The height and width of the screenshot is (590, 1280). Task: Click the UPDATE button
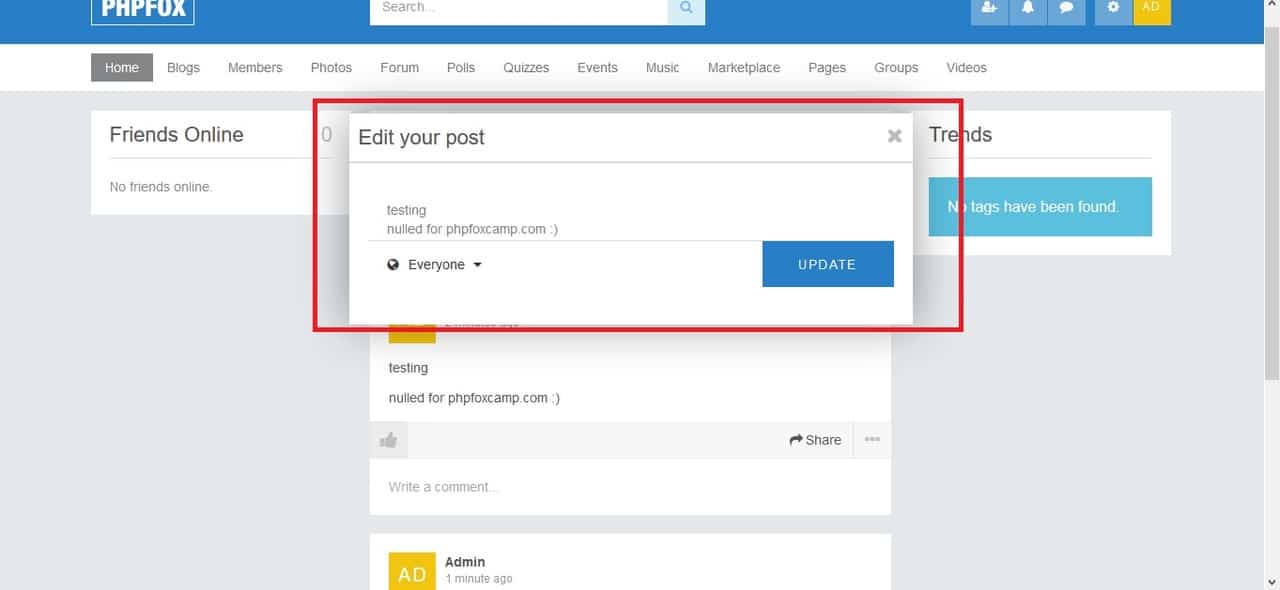point(828,264)
